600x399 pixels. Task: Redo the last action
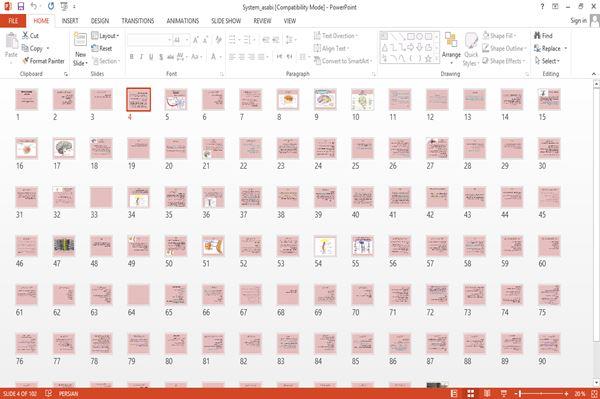click(x=51, y=7)
